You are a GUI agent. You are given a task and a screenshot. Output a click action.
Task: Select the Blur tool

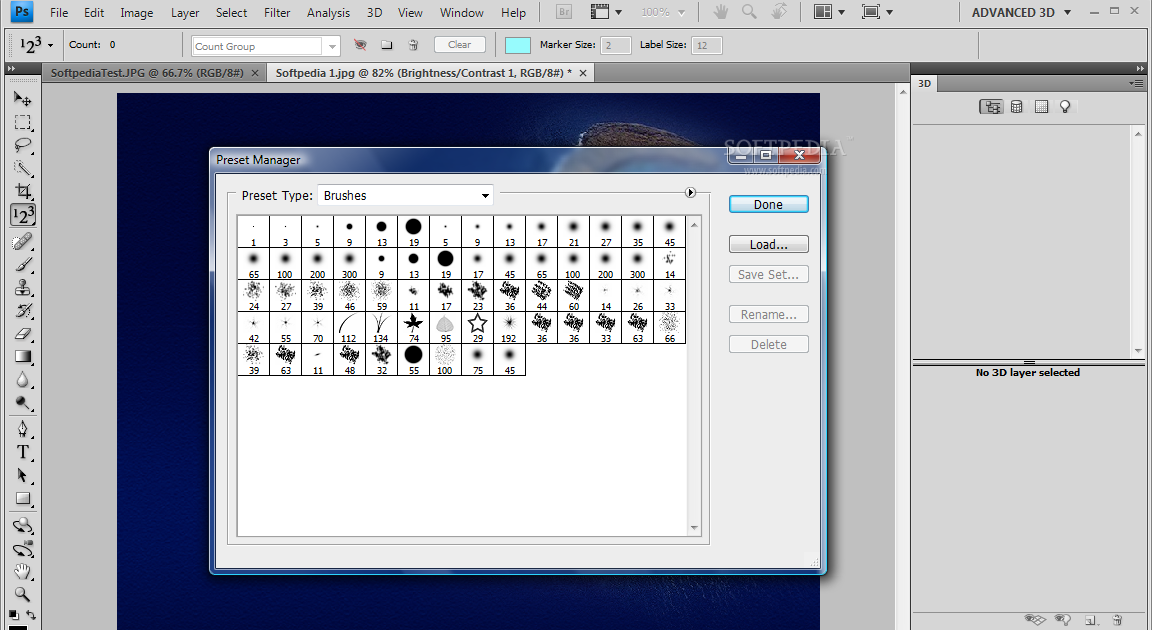point(23,380)
